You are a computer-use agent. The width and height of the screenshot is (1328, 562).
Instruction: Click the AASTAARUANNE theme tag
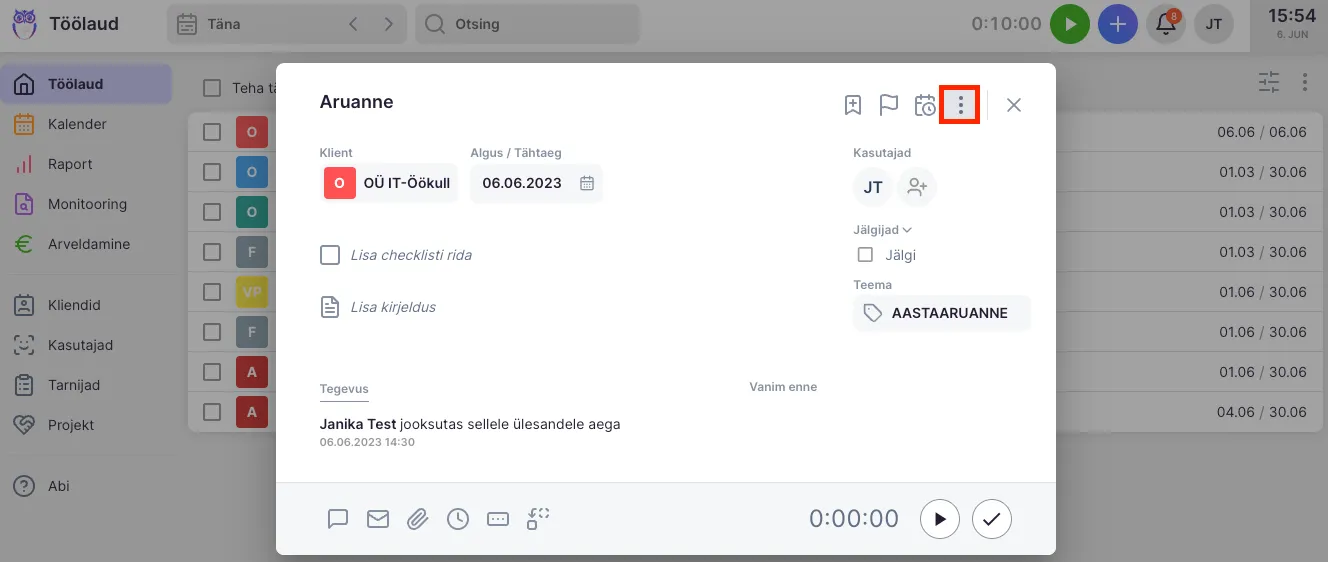tap(941, 313)
